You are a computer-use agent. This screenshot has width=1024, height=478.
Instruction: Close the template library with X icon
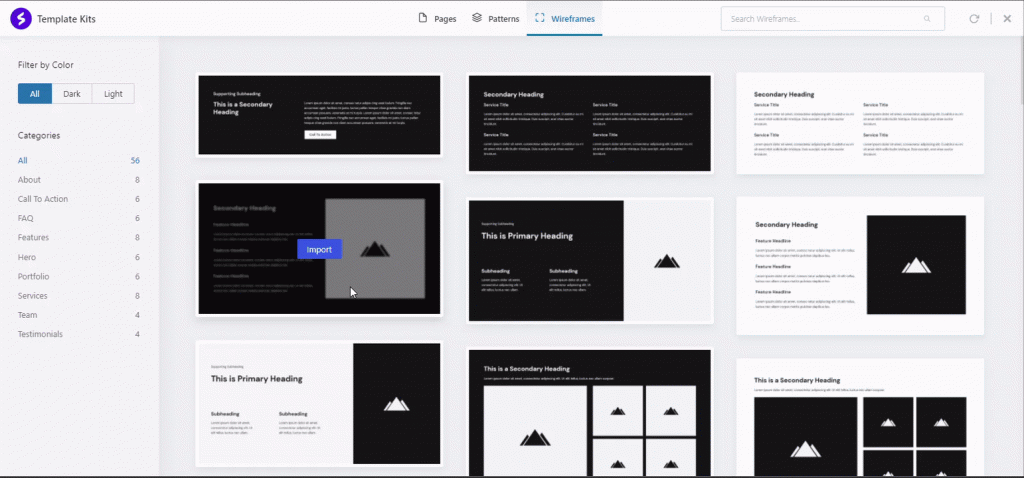1006,19
